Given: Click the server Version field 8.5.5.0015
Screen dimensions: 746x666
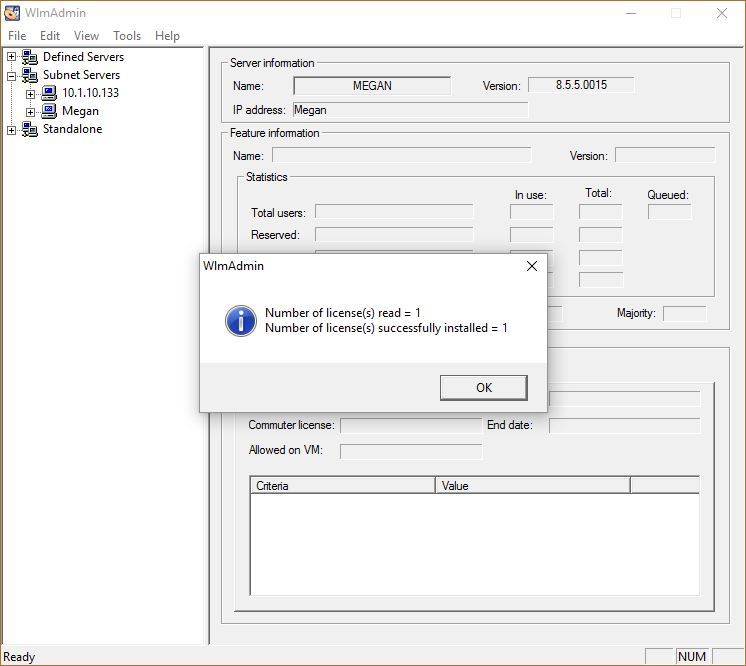Looking at the screenshot, I should click(x=581, y=85).
